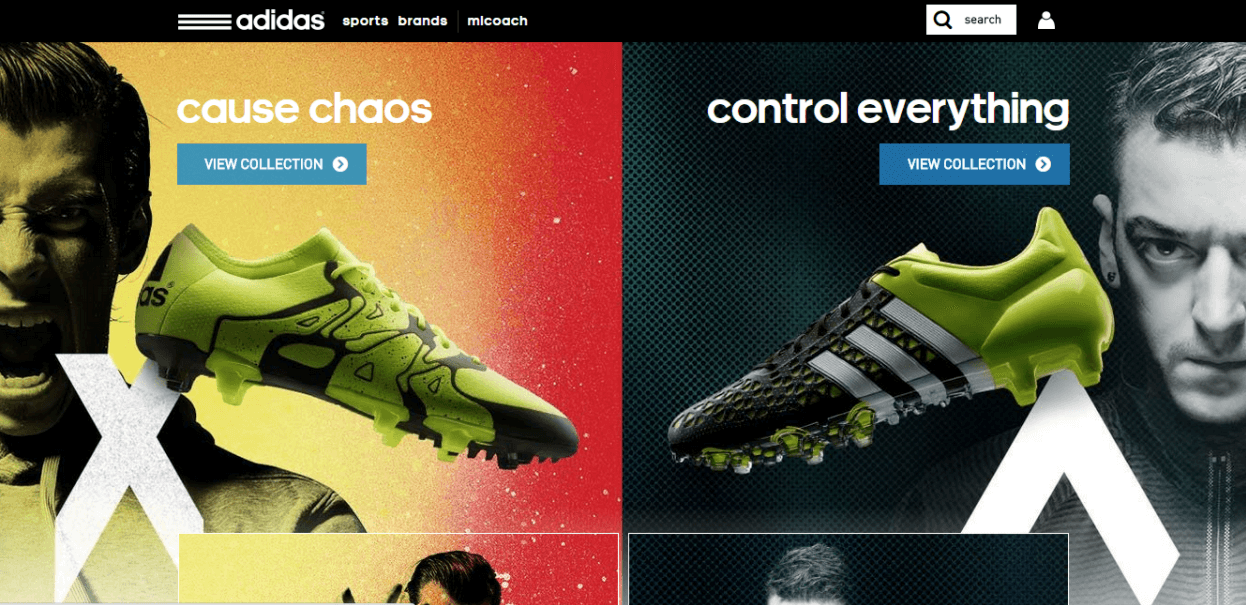View collection under control everything
The width and height of the screenshot is (1246, 605).
974,164
